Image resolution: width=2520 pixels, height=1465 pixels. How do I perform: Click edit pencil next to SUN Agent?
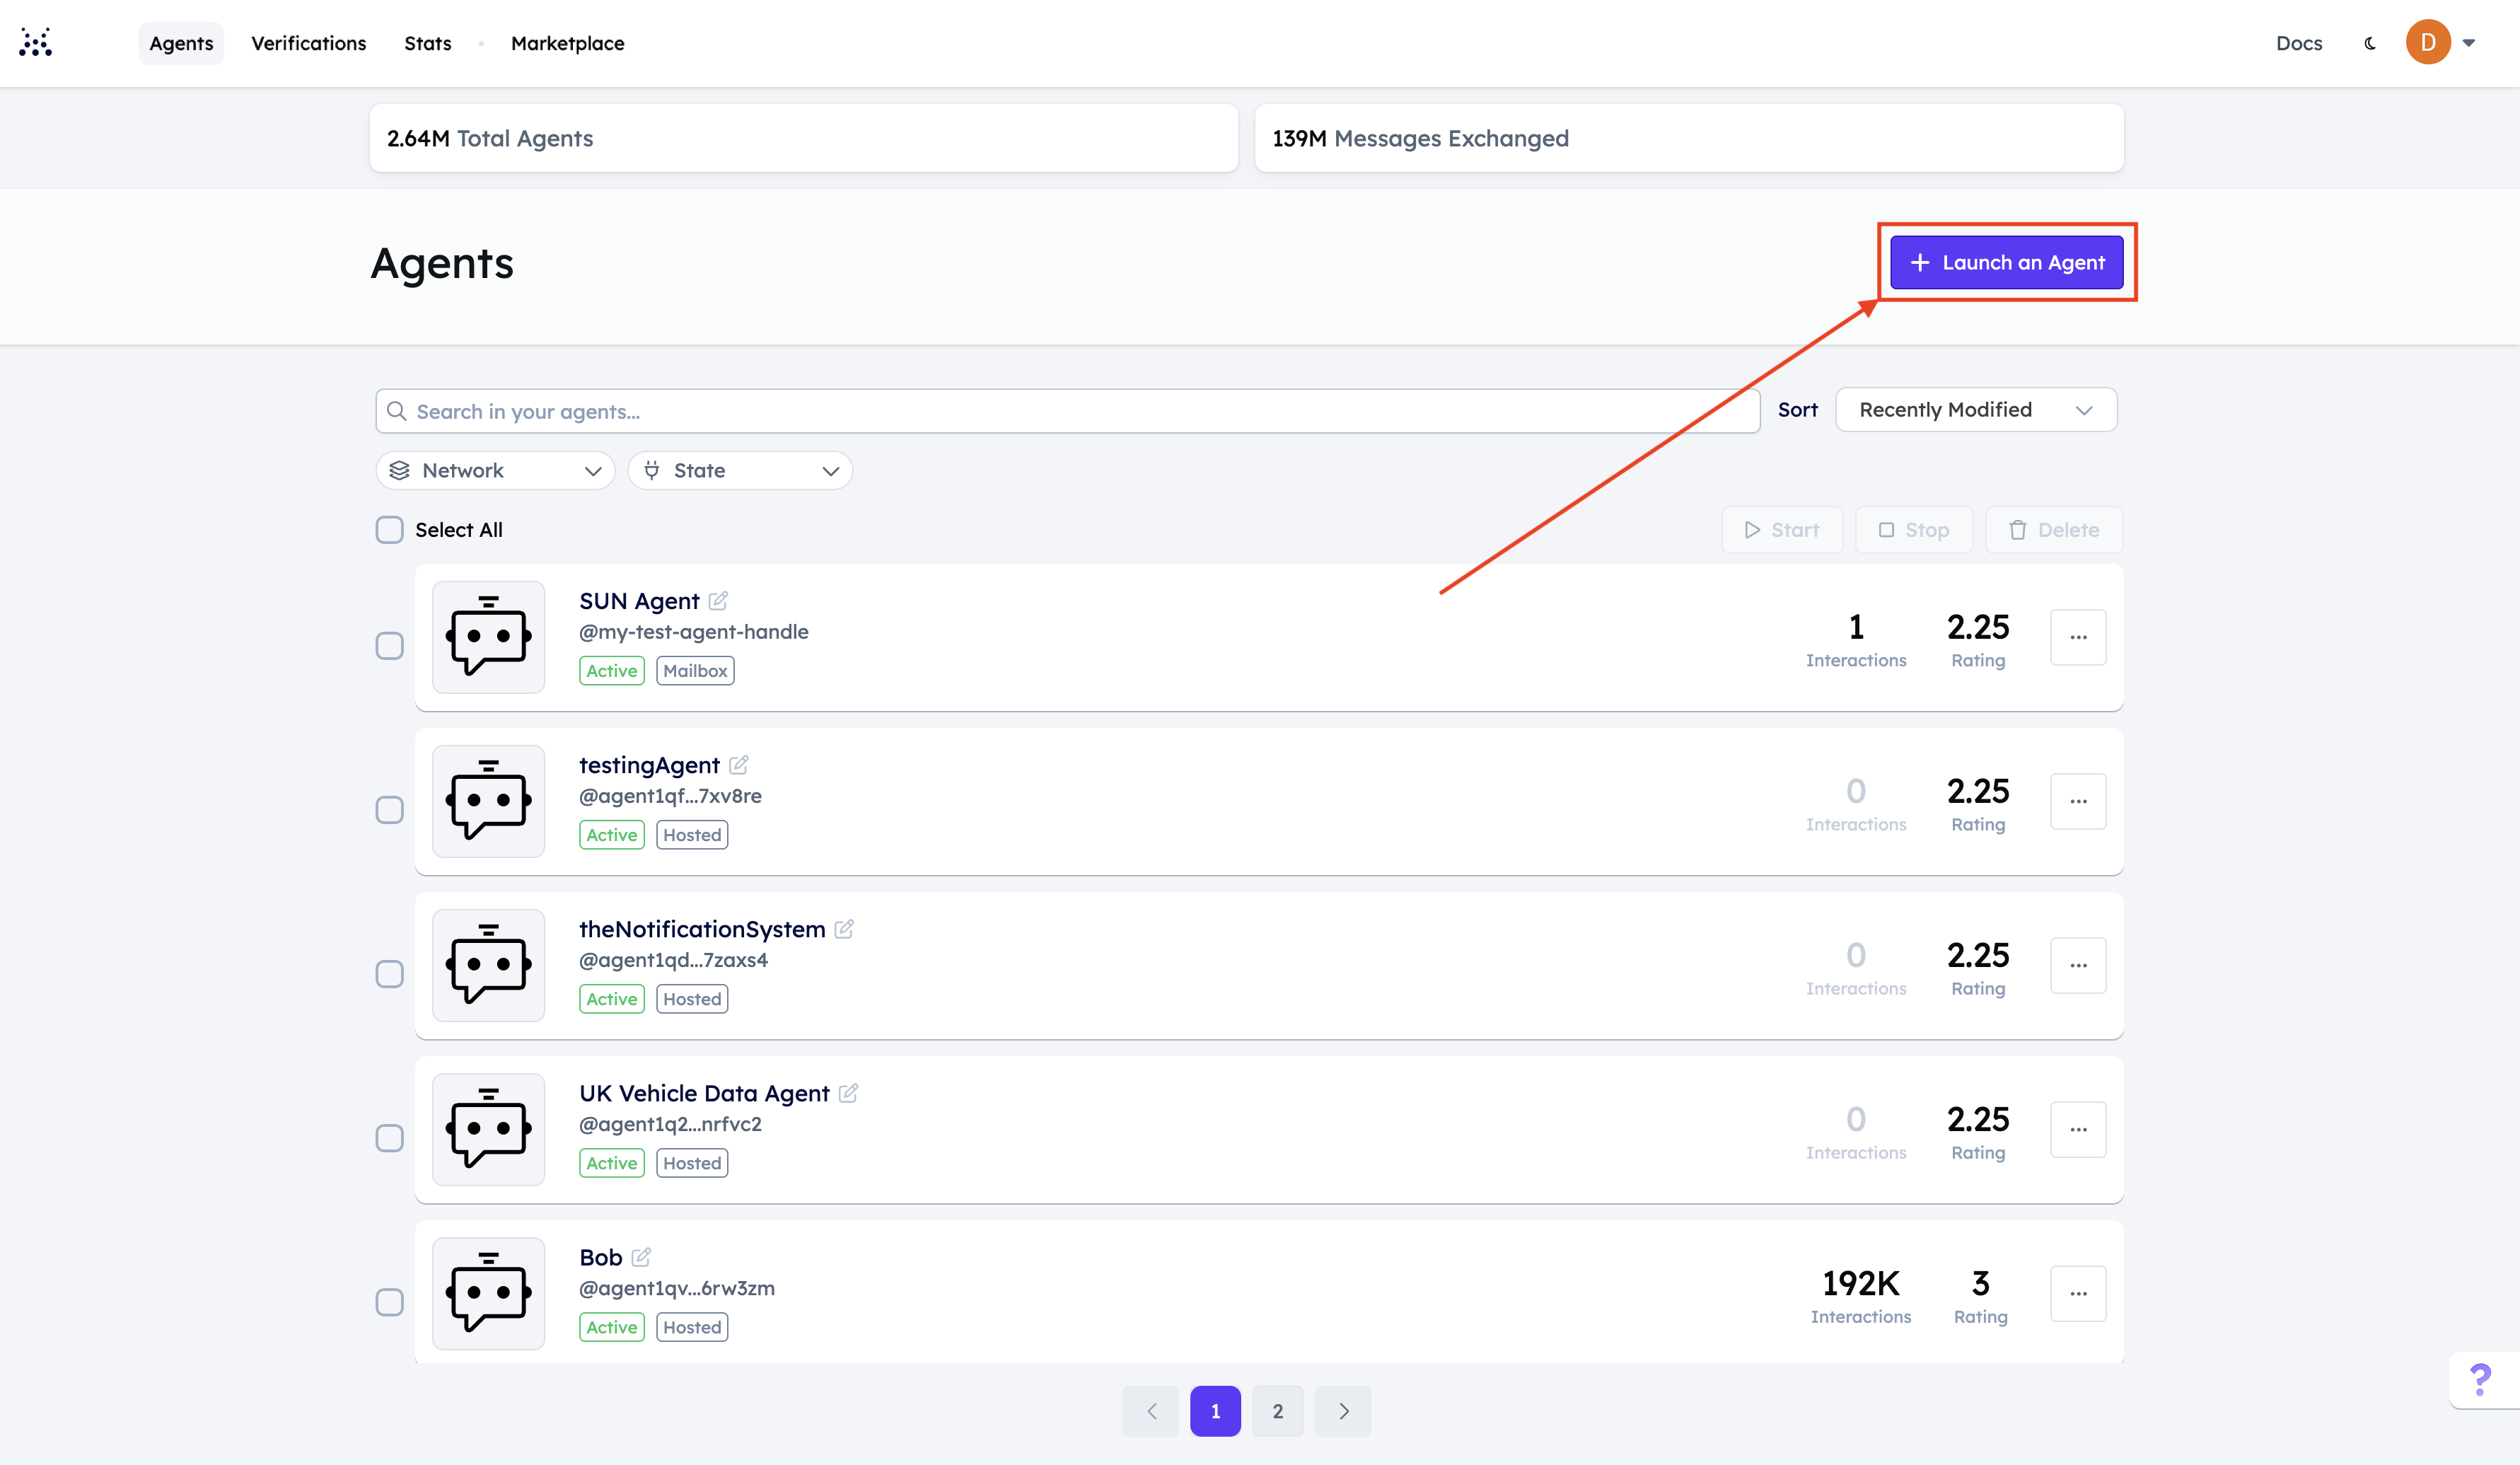coord(718,600)
